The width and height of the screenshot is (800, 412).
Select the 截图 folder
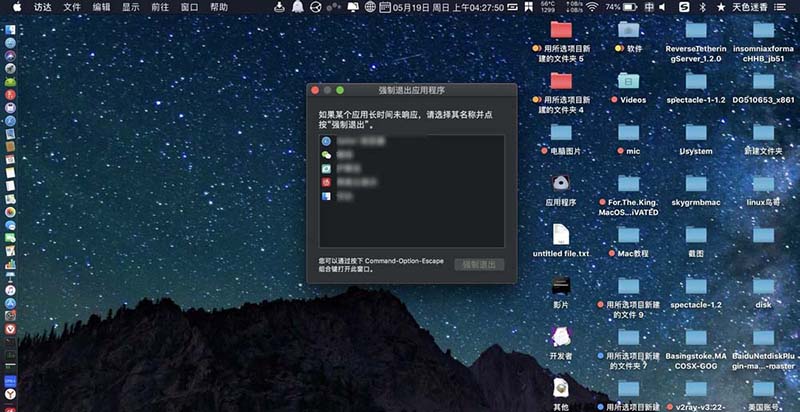(696, 234)
